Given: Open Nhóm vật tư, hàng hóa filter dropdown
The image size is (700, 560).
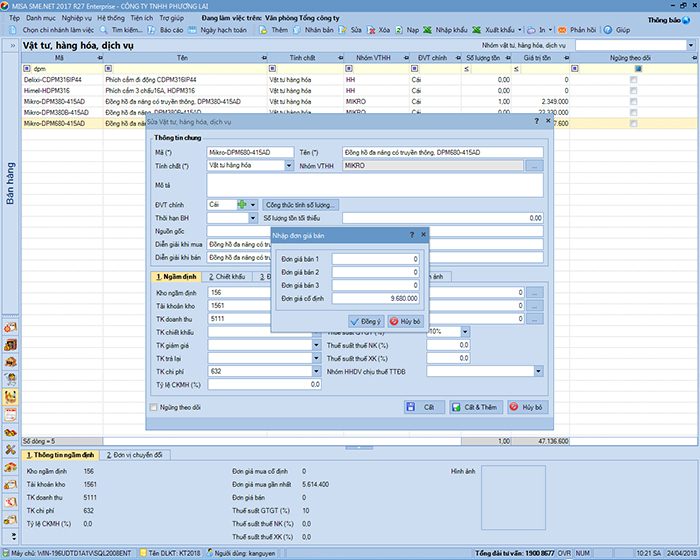Looking at the screenshot, I should coord(691,45).
